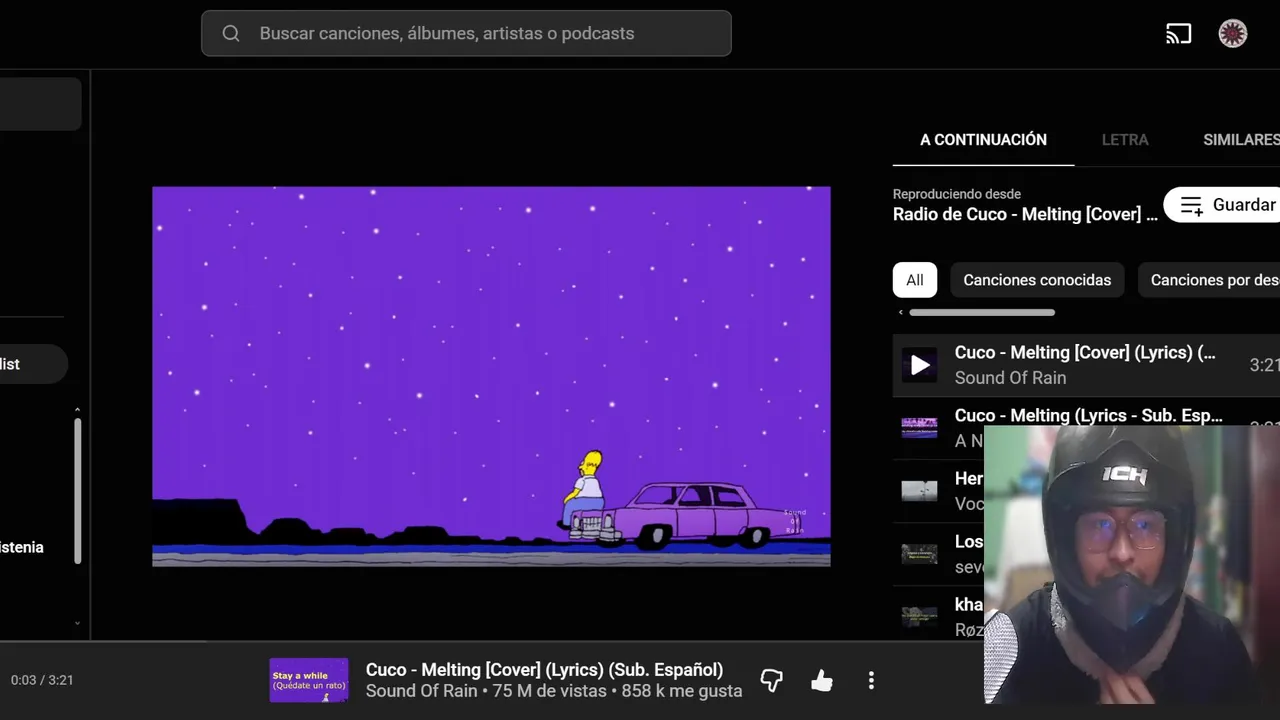Click the thumbnail of second queue song
This screenshot has height=720, width=1280.
(x=919, y=428)
